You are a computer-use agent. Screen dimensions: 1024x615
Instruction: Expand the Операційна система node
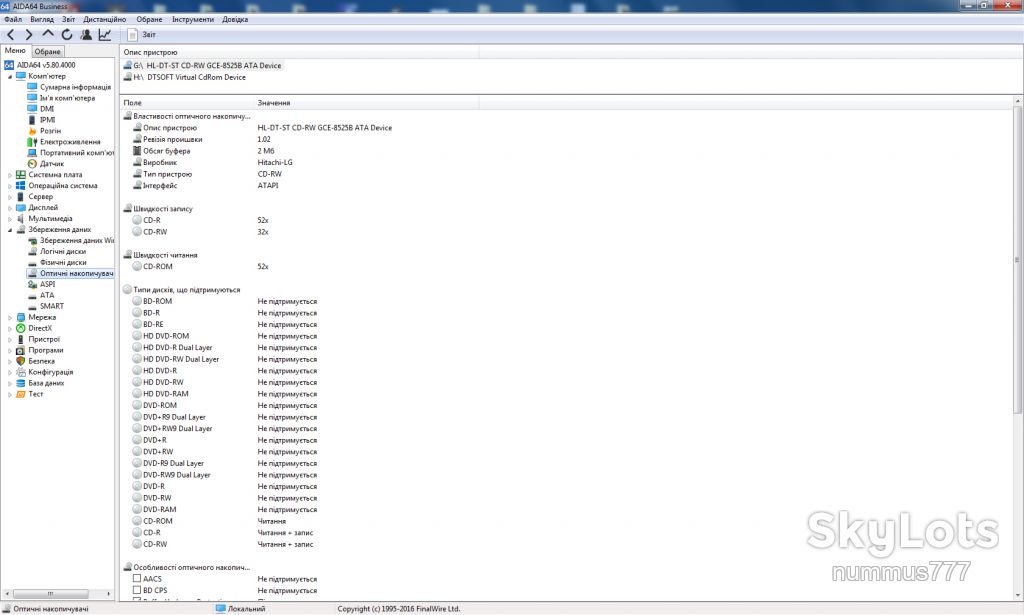[10, 186]
